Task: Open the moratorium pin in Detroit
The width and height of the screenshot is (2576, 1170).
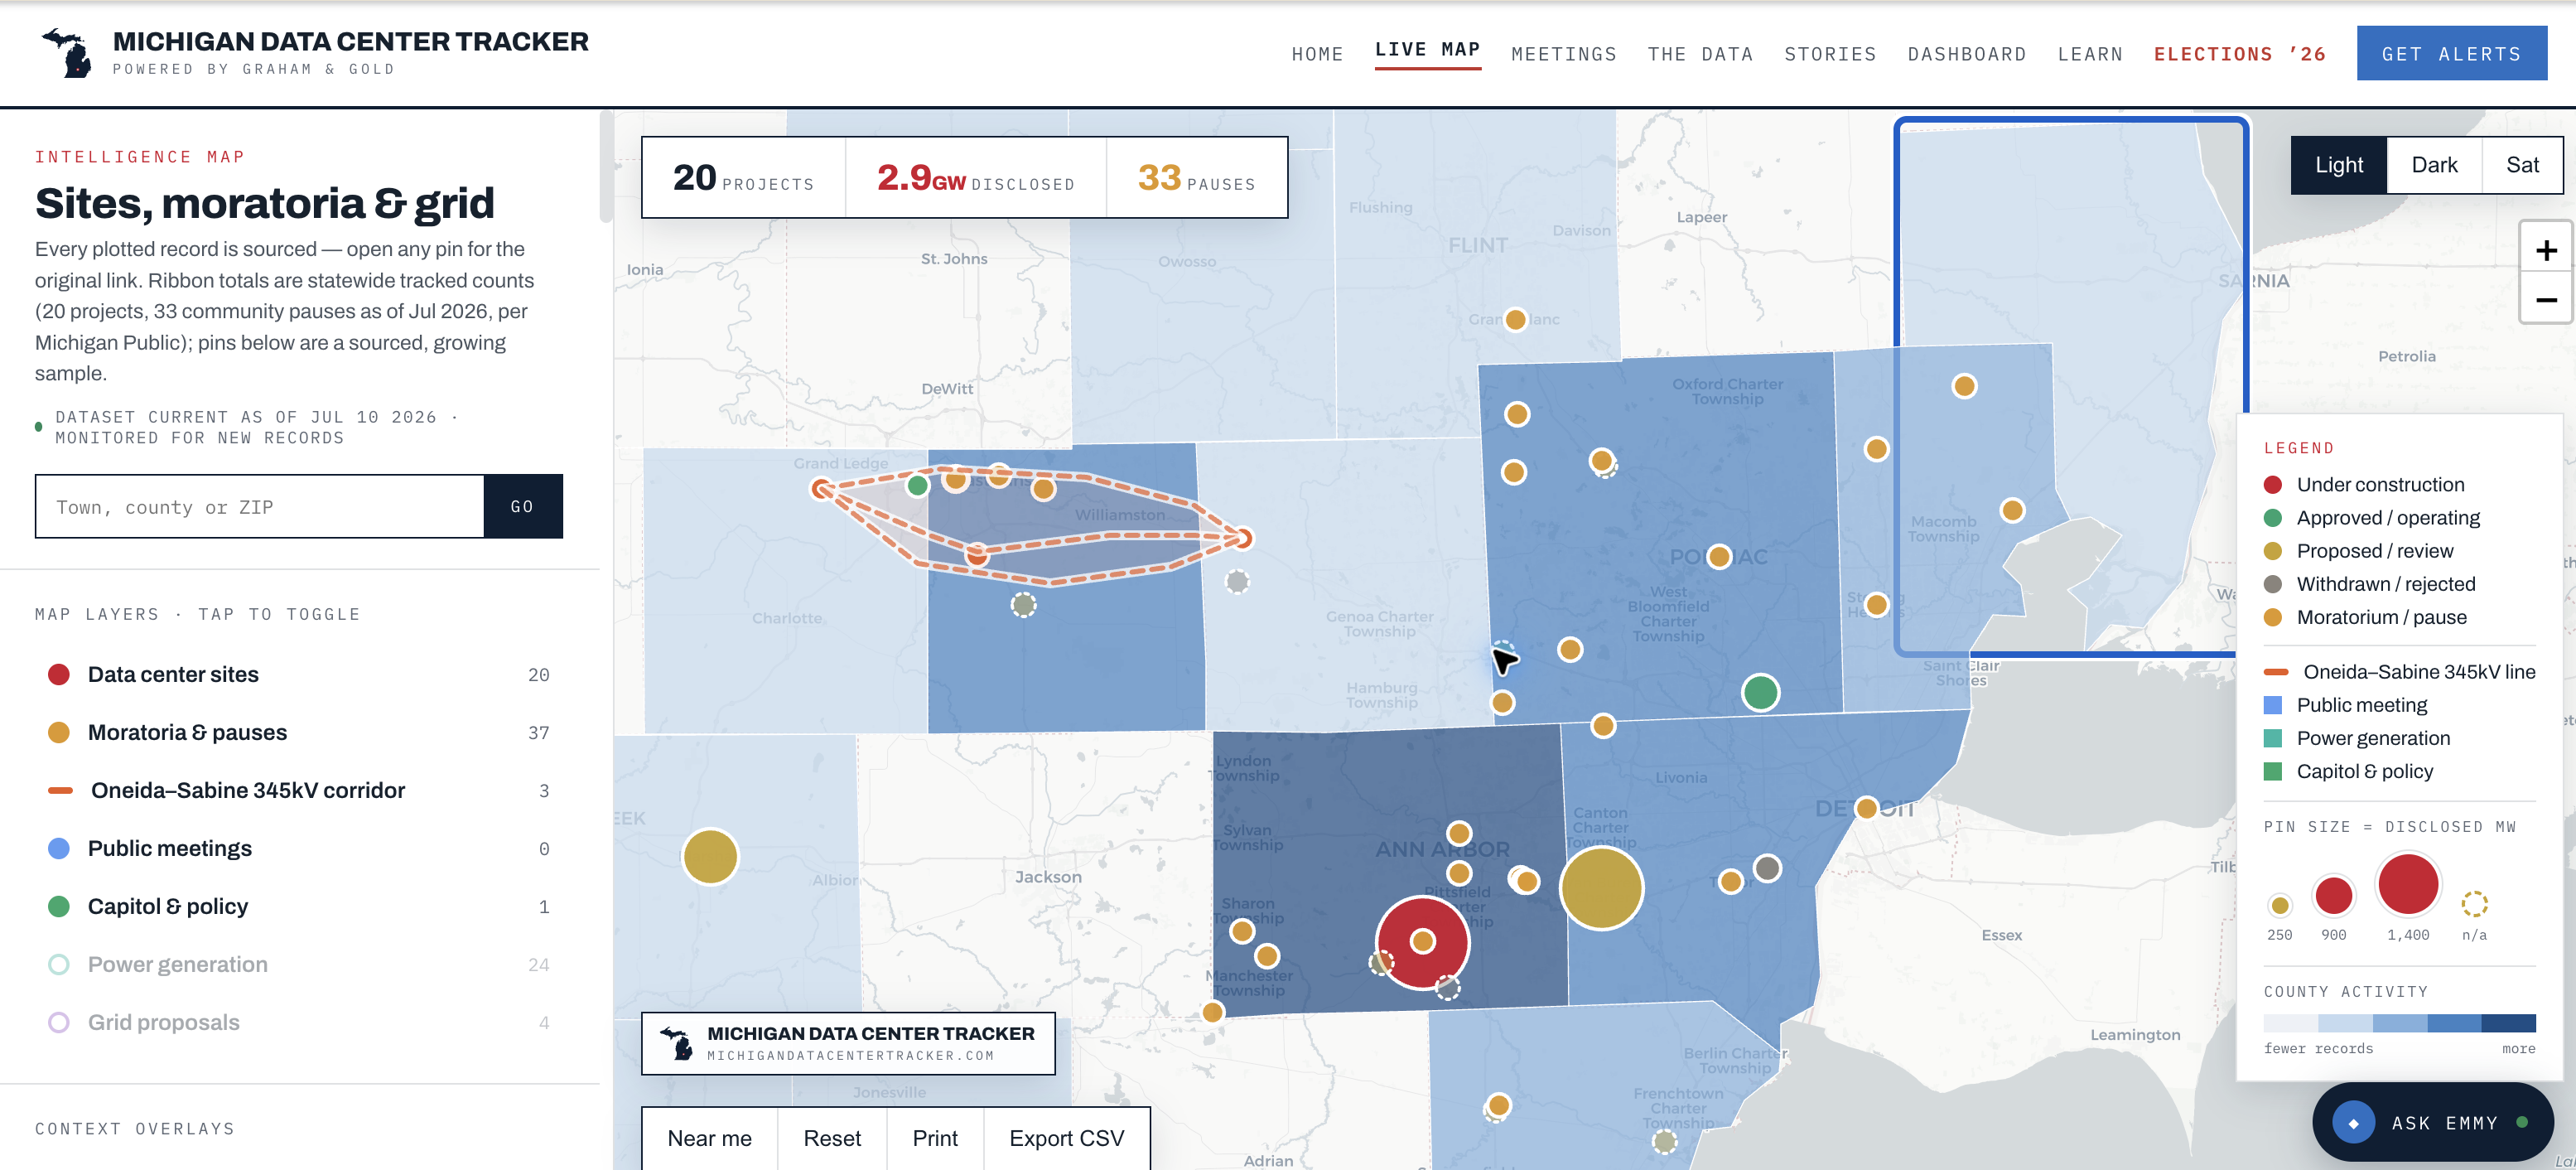Action: pos(1866,808)
